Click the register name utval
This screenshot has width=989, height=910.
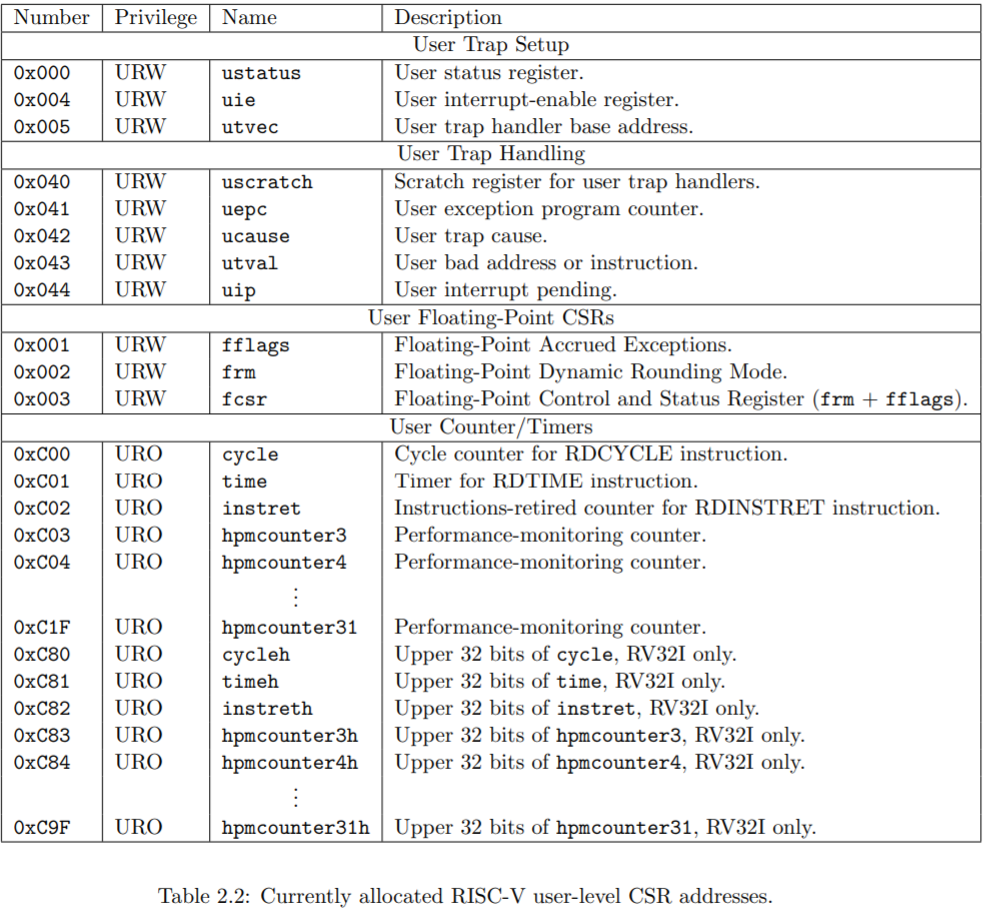[250, 264]
